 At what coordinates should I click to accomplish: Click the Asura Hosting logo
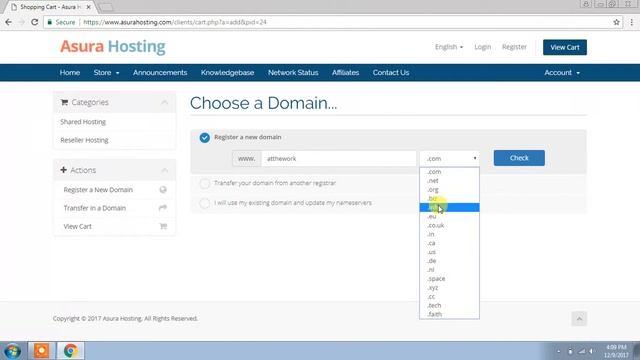tap(113, 47)
